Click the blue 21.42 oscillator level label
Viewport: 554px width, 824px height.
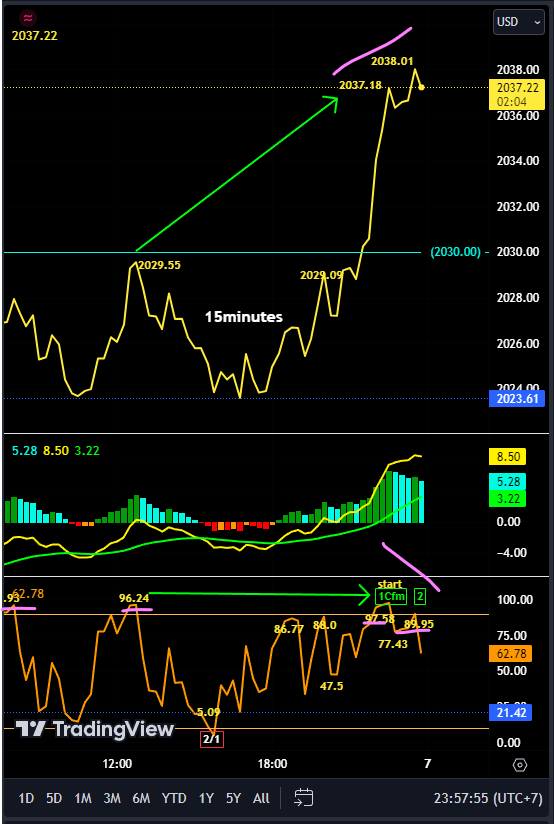click(x=510, y=712)
